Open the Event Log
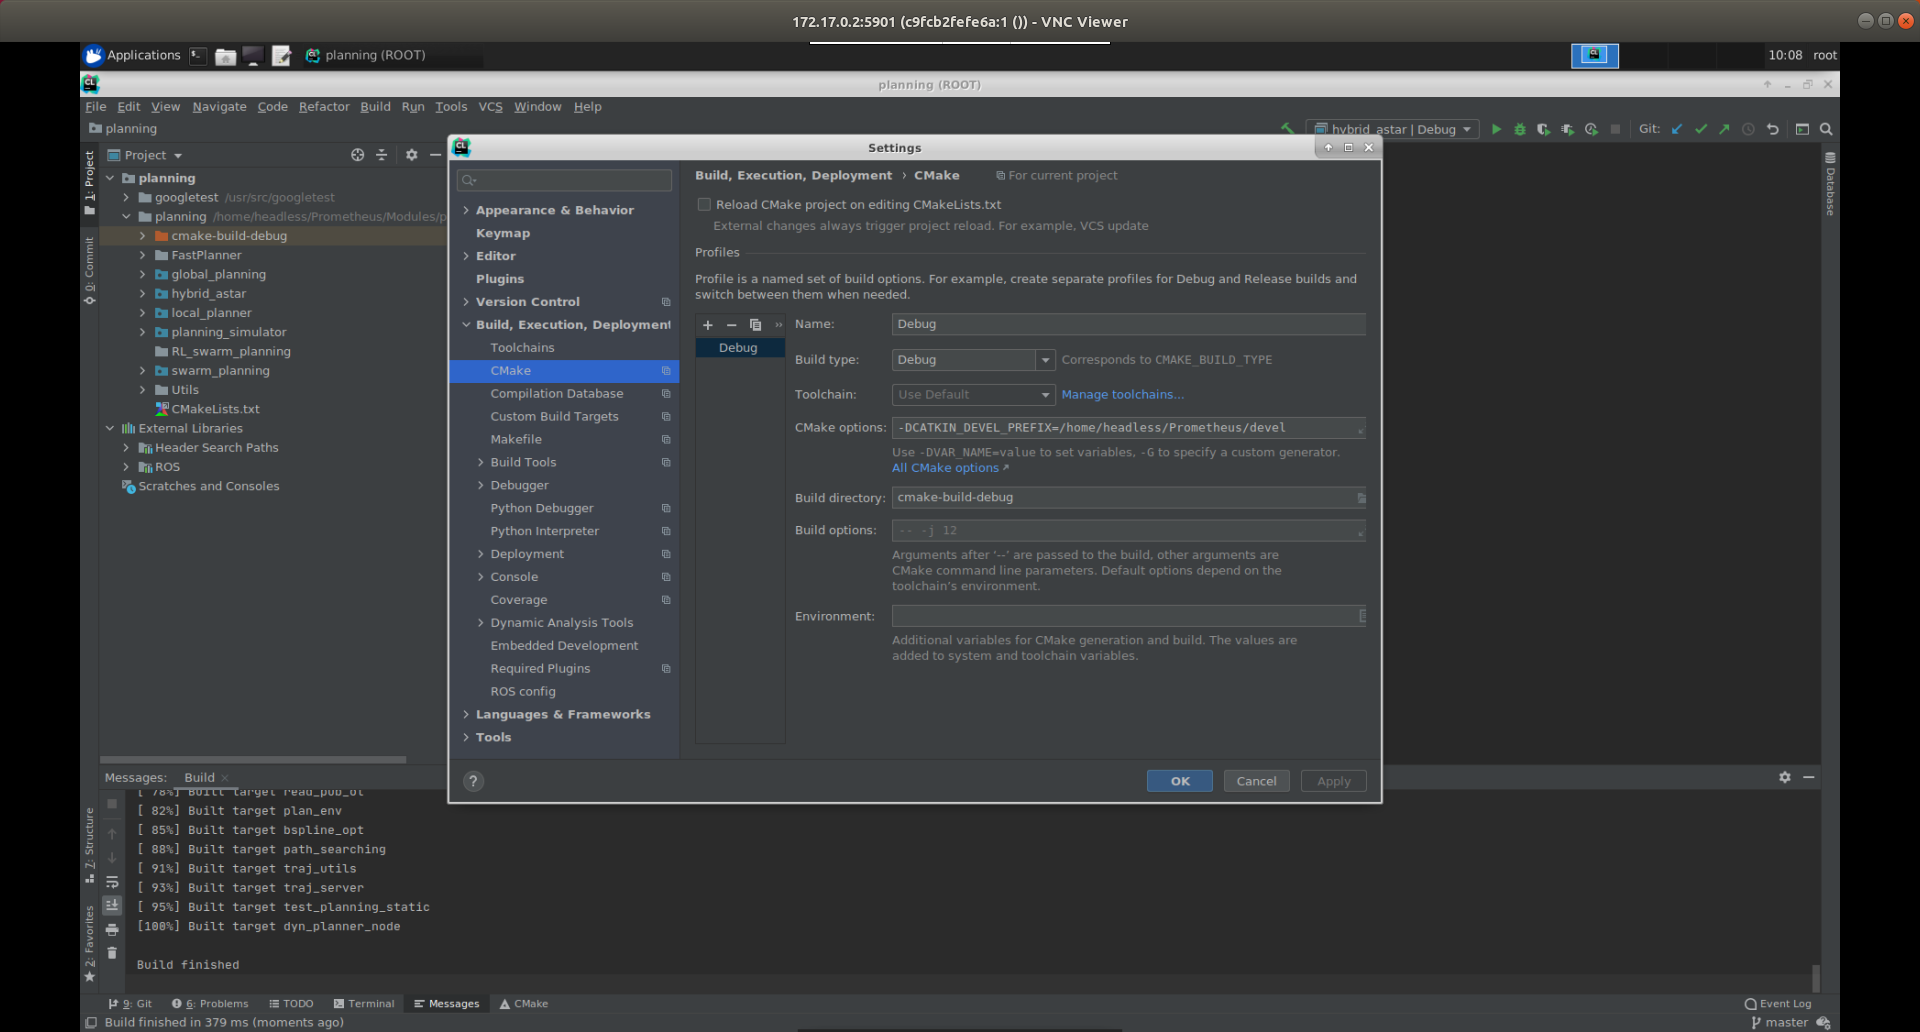Screen dimensions: 1920x1032 [1778, 1004]
